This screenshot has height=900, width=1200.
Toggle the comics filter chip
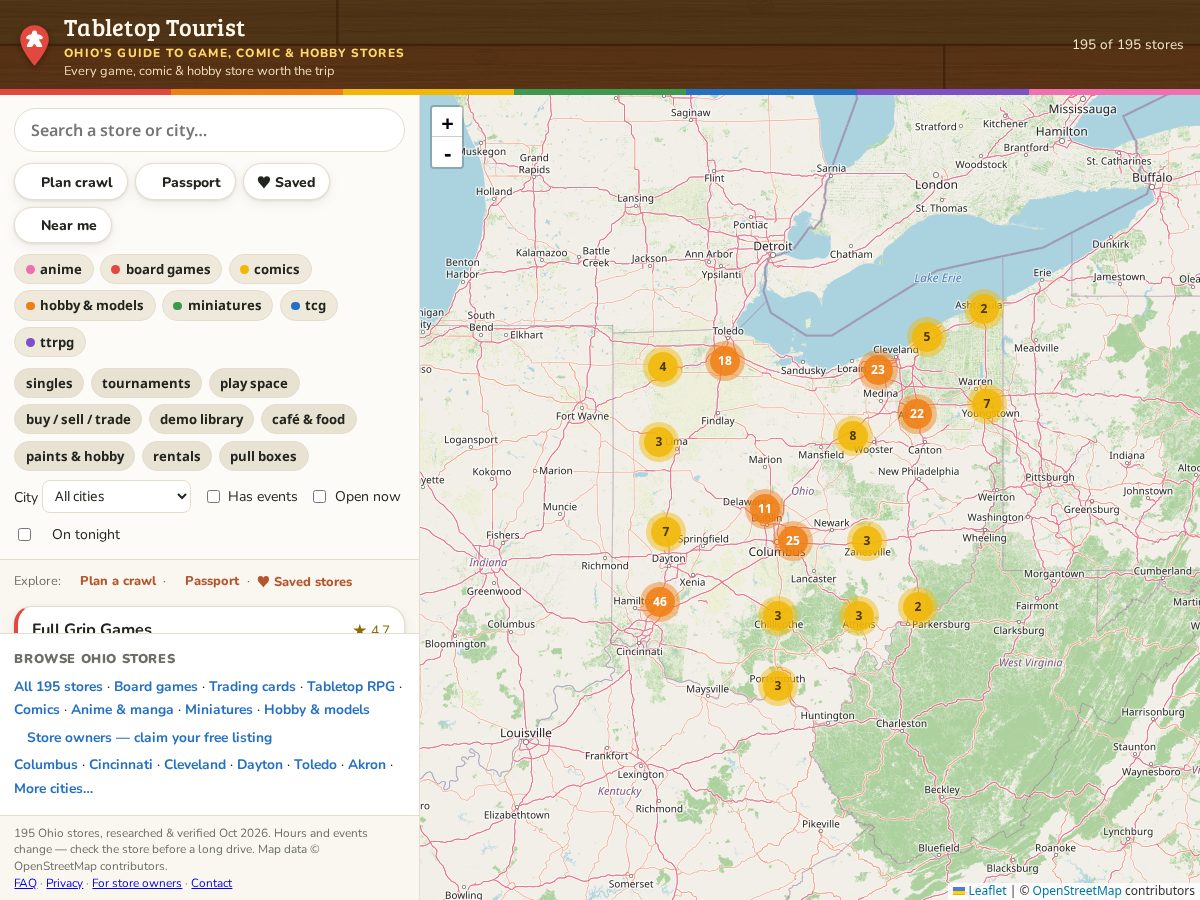point(270,269)
